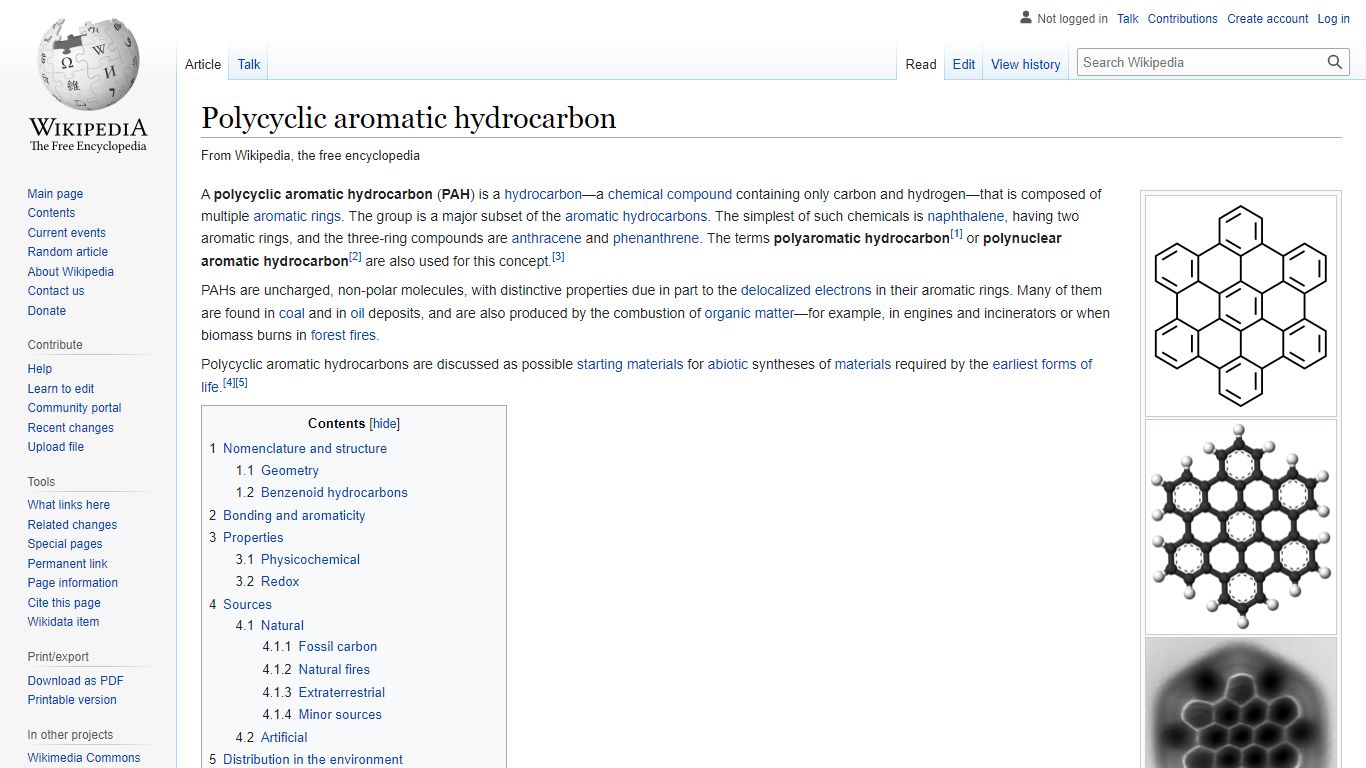Select the Read tab
This screenshot has height=768, width=1366.
pos(921,64)
